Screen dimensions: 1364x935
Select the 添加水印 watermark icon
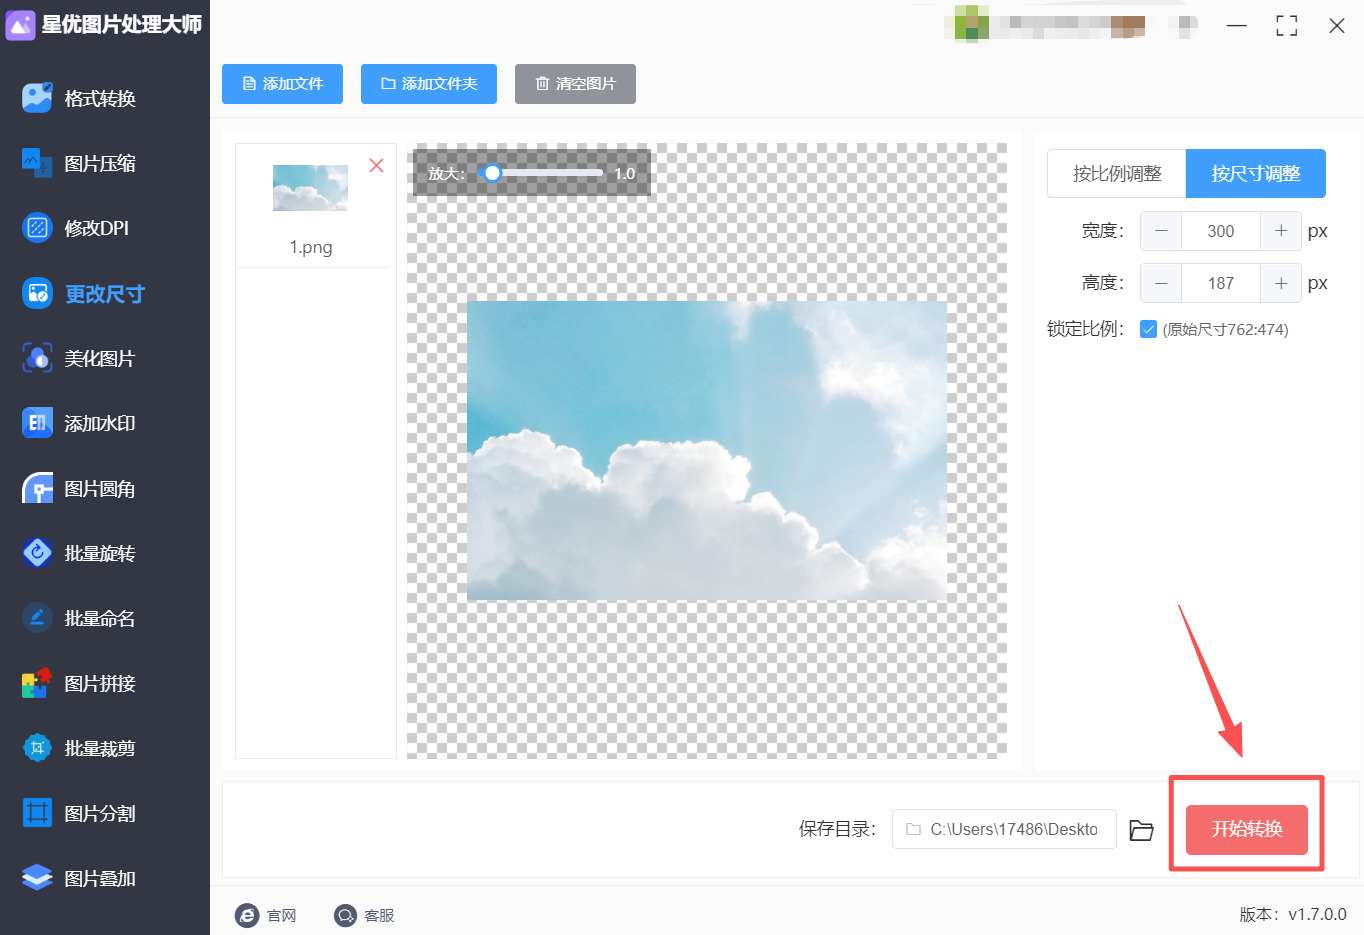(x=37, y=423)
